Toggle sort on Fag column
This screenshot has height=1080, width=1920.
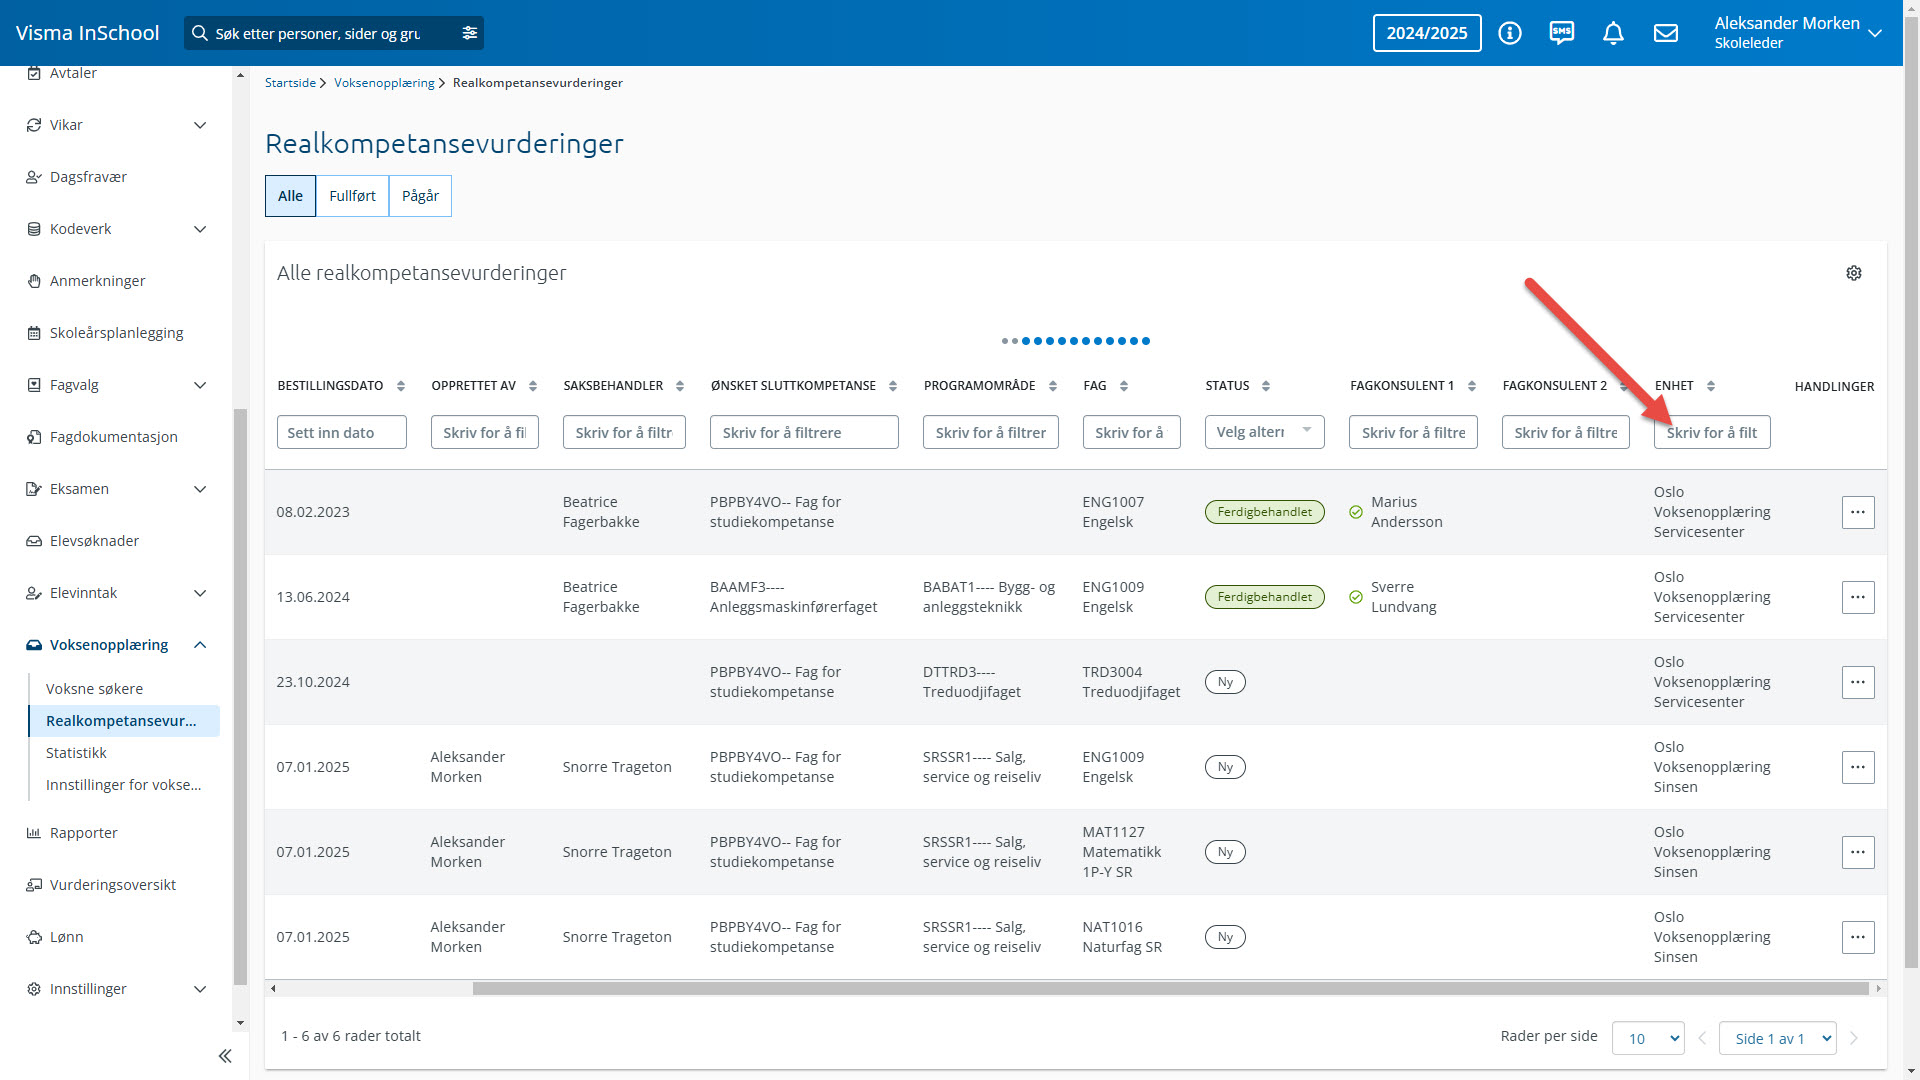1124,386
